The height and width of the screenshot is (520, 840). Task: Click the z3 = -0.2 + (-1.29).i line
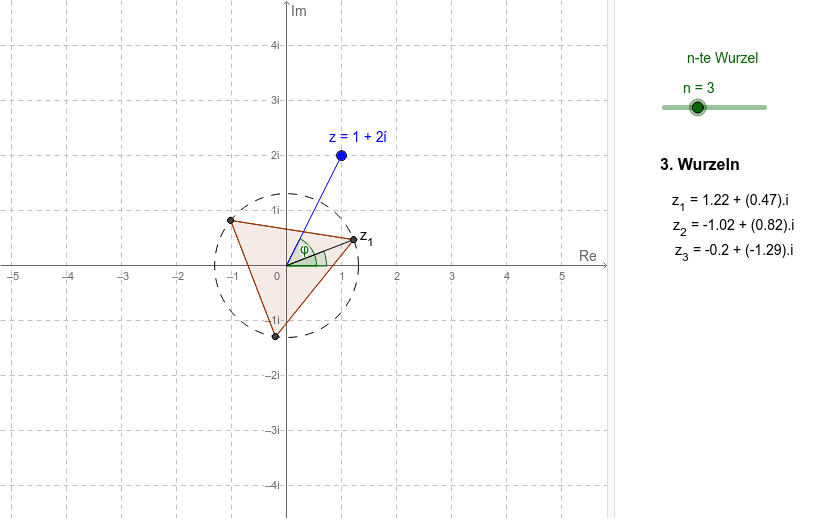[x=734, y=251]
